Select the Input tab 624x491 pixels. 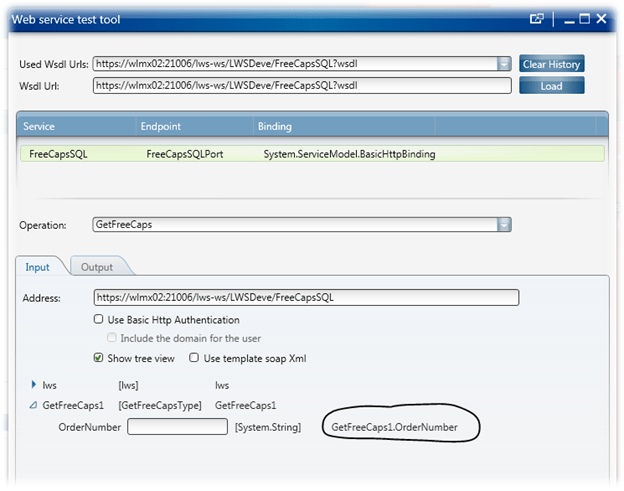(x=38, y=267)
